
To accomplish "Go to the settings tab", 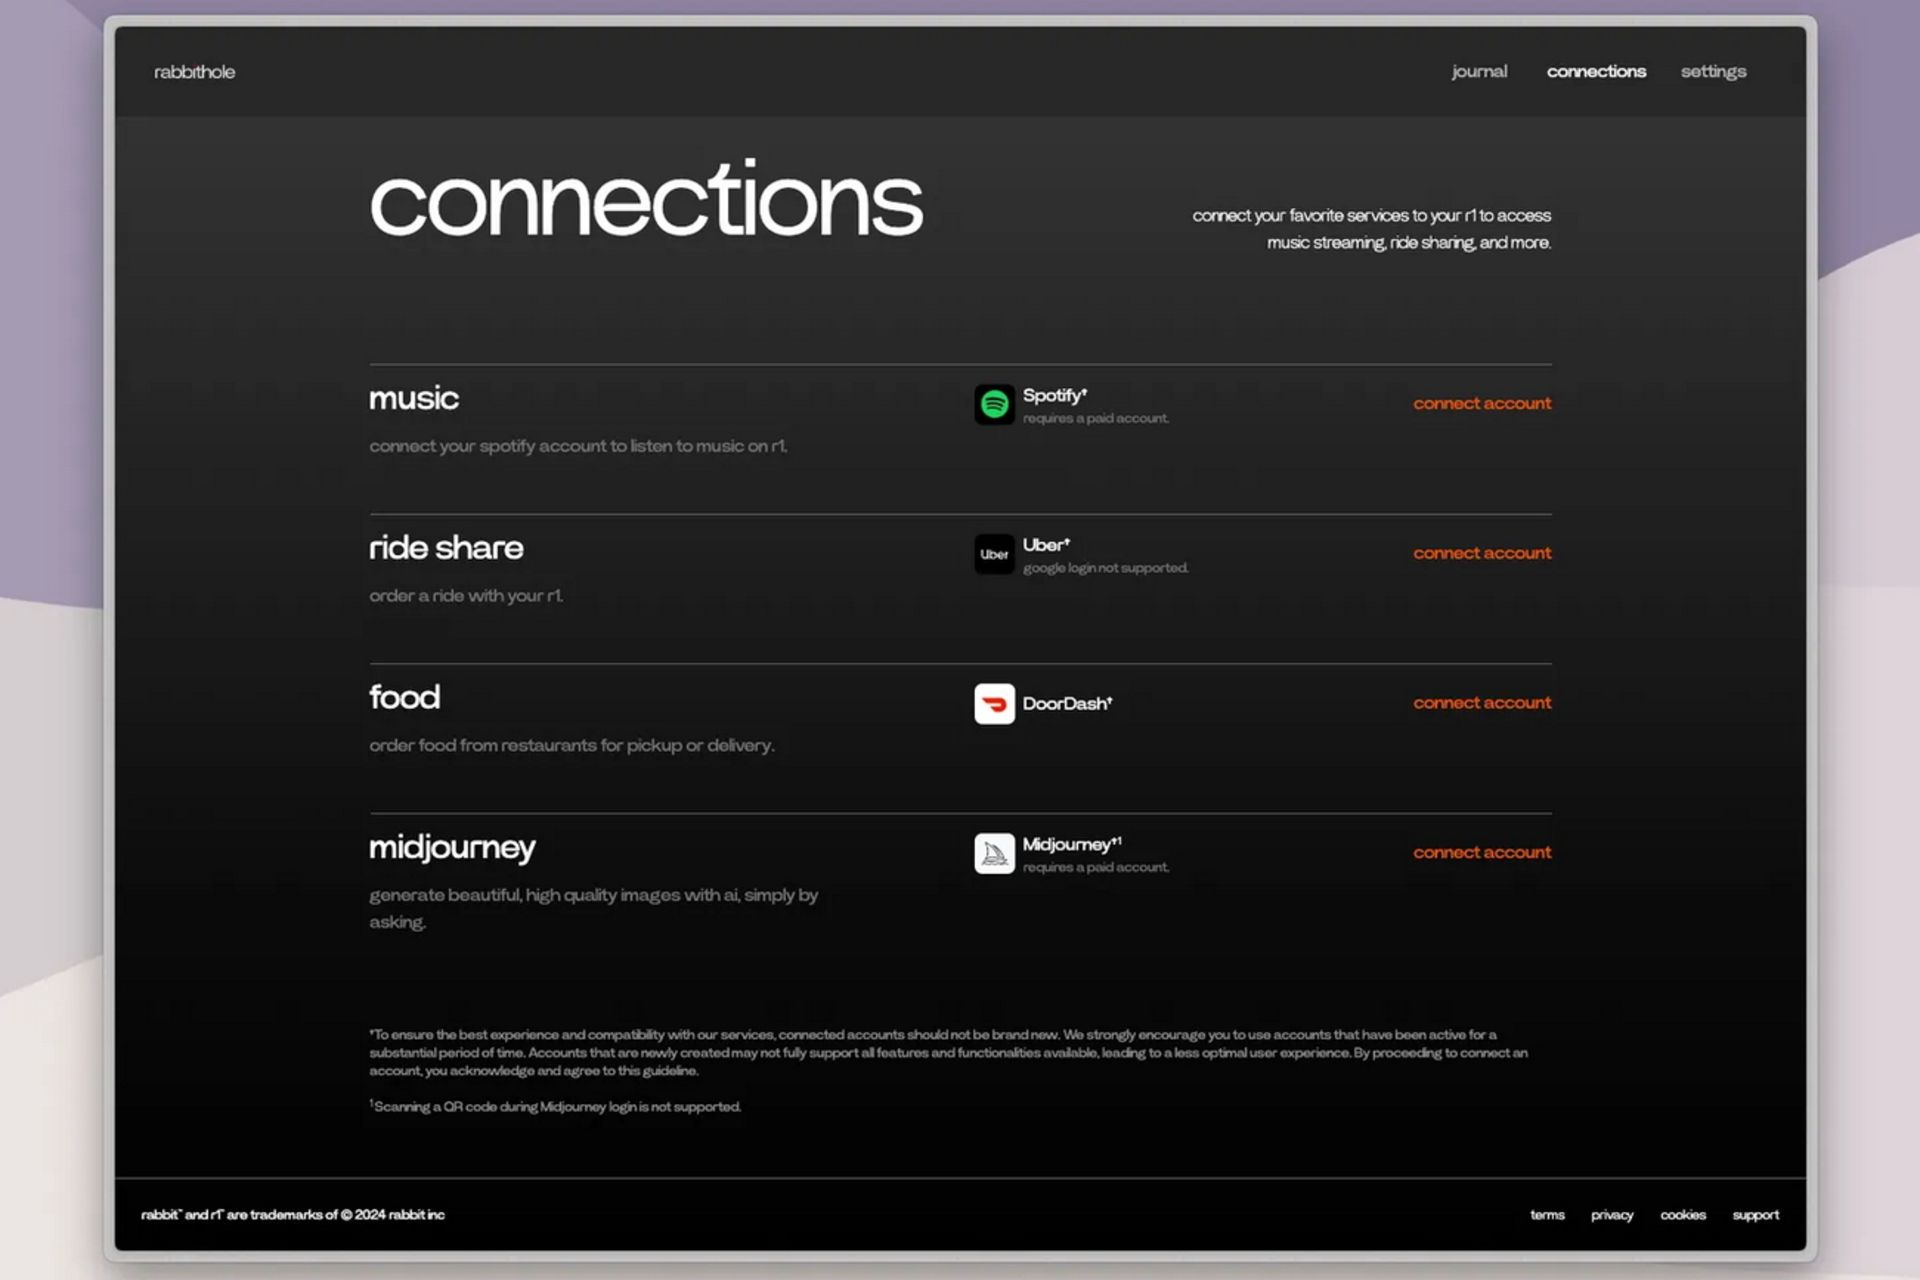I will point(1713,72).
